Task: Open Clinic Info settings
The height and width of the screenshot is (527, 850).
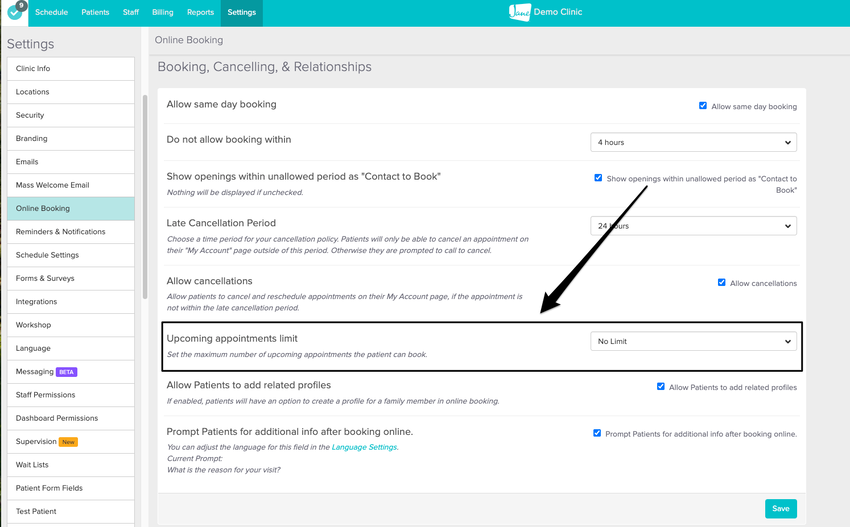Action: (71, 68)
